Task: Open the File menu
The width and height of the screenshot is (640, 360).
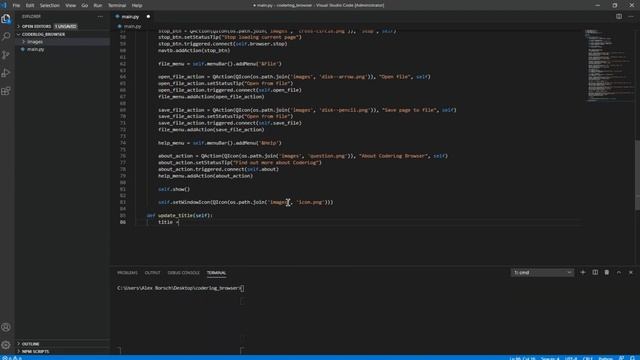Action: coord(16,5)
